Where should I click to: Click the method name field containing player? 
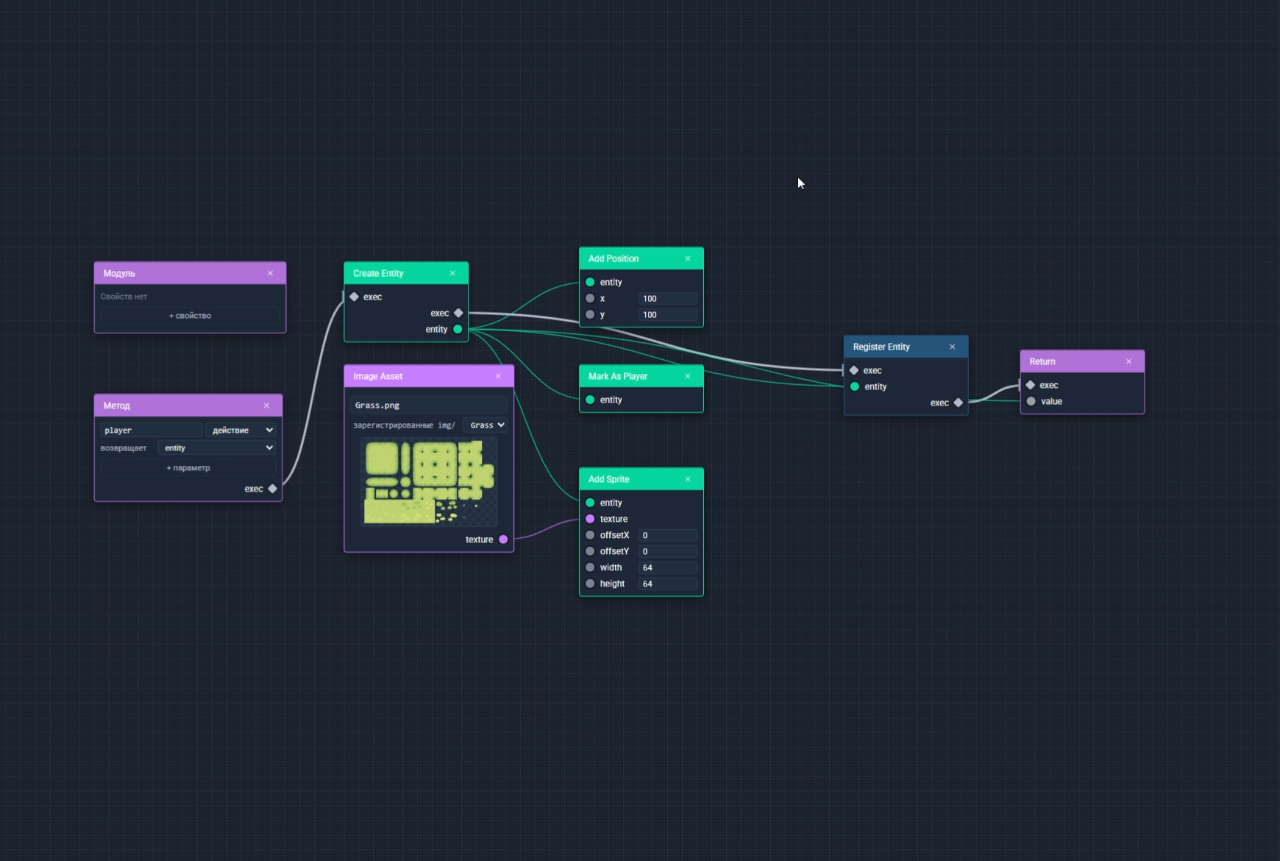coord(151,430)
